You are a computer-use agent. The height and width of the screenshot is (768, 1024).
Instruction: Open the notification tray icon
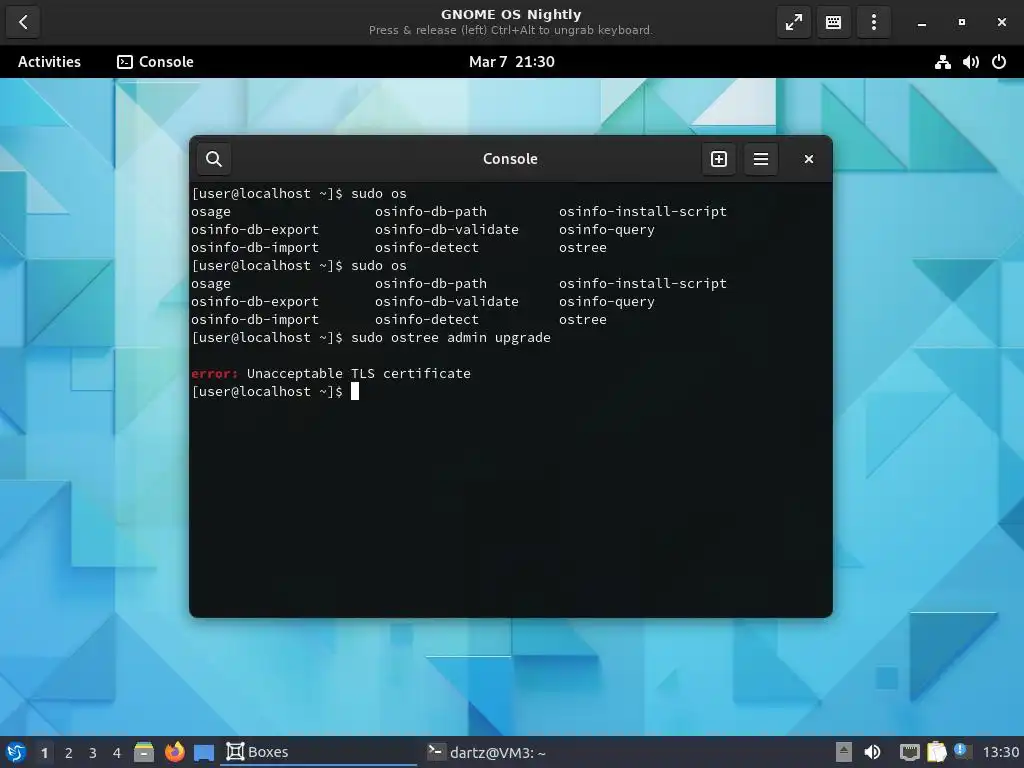[961, 751]
